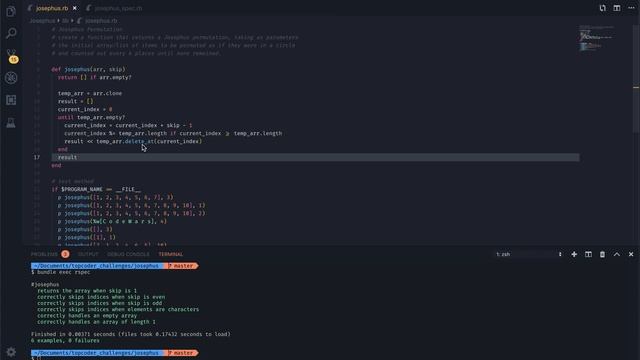Viewport: 640px width, 360px height.
Task: Click line number 17 in the gutter
Action: pos(37,157)
